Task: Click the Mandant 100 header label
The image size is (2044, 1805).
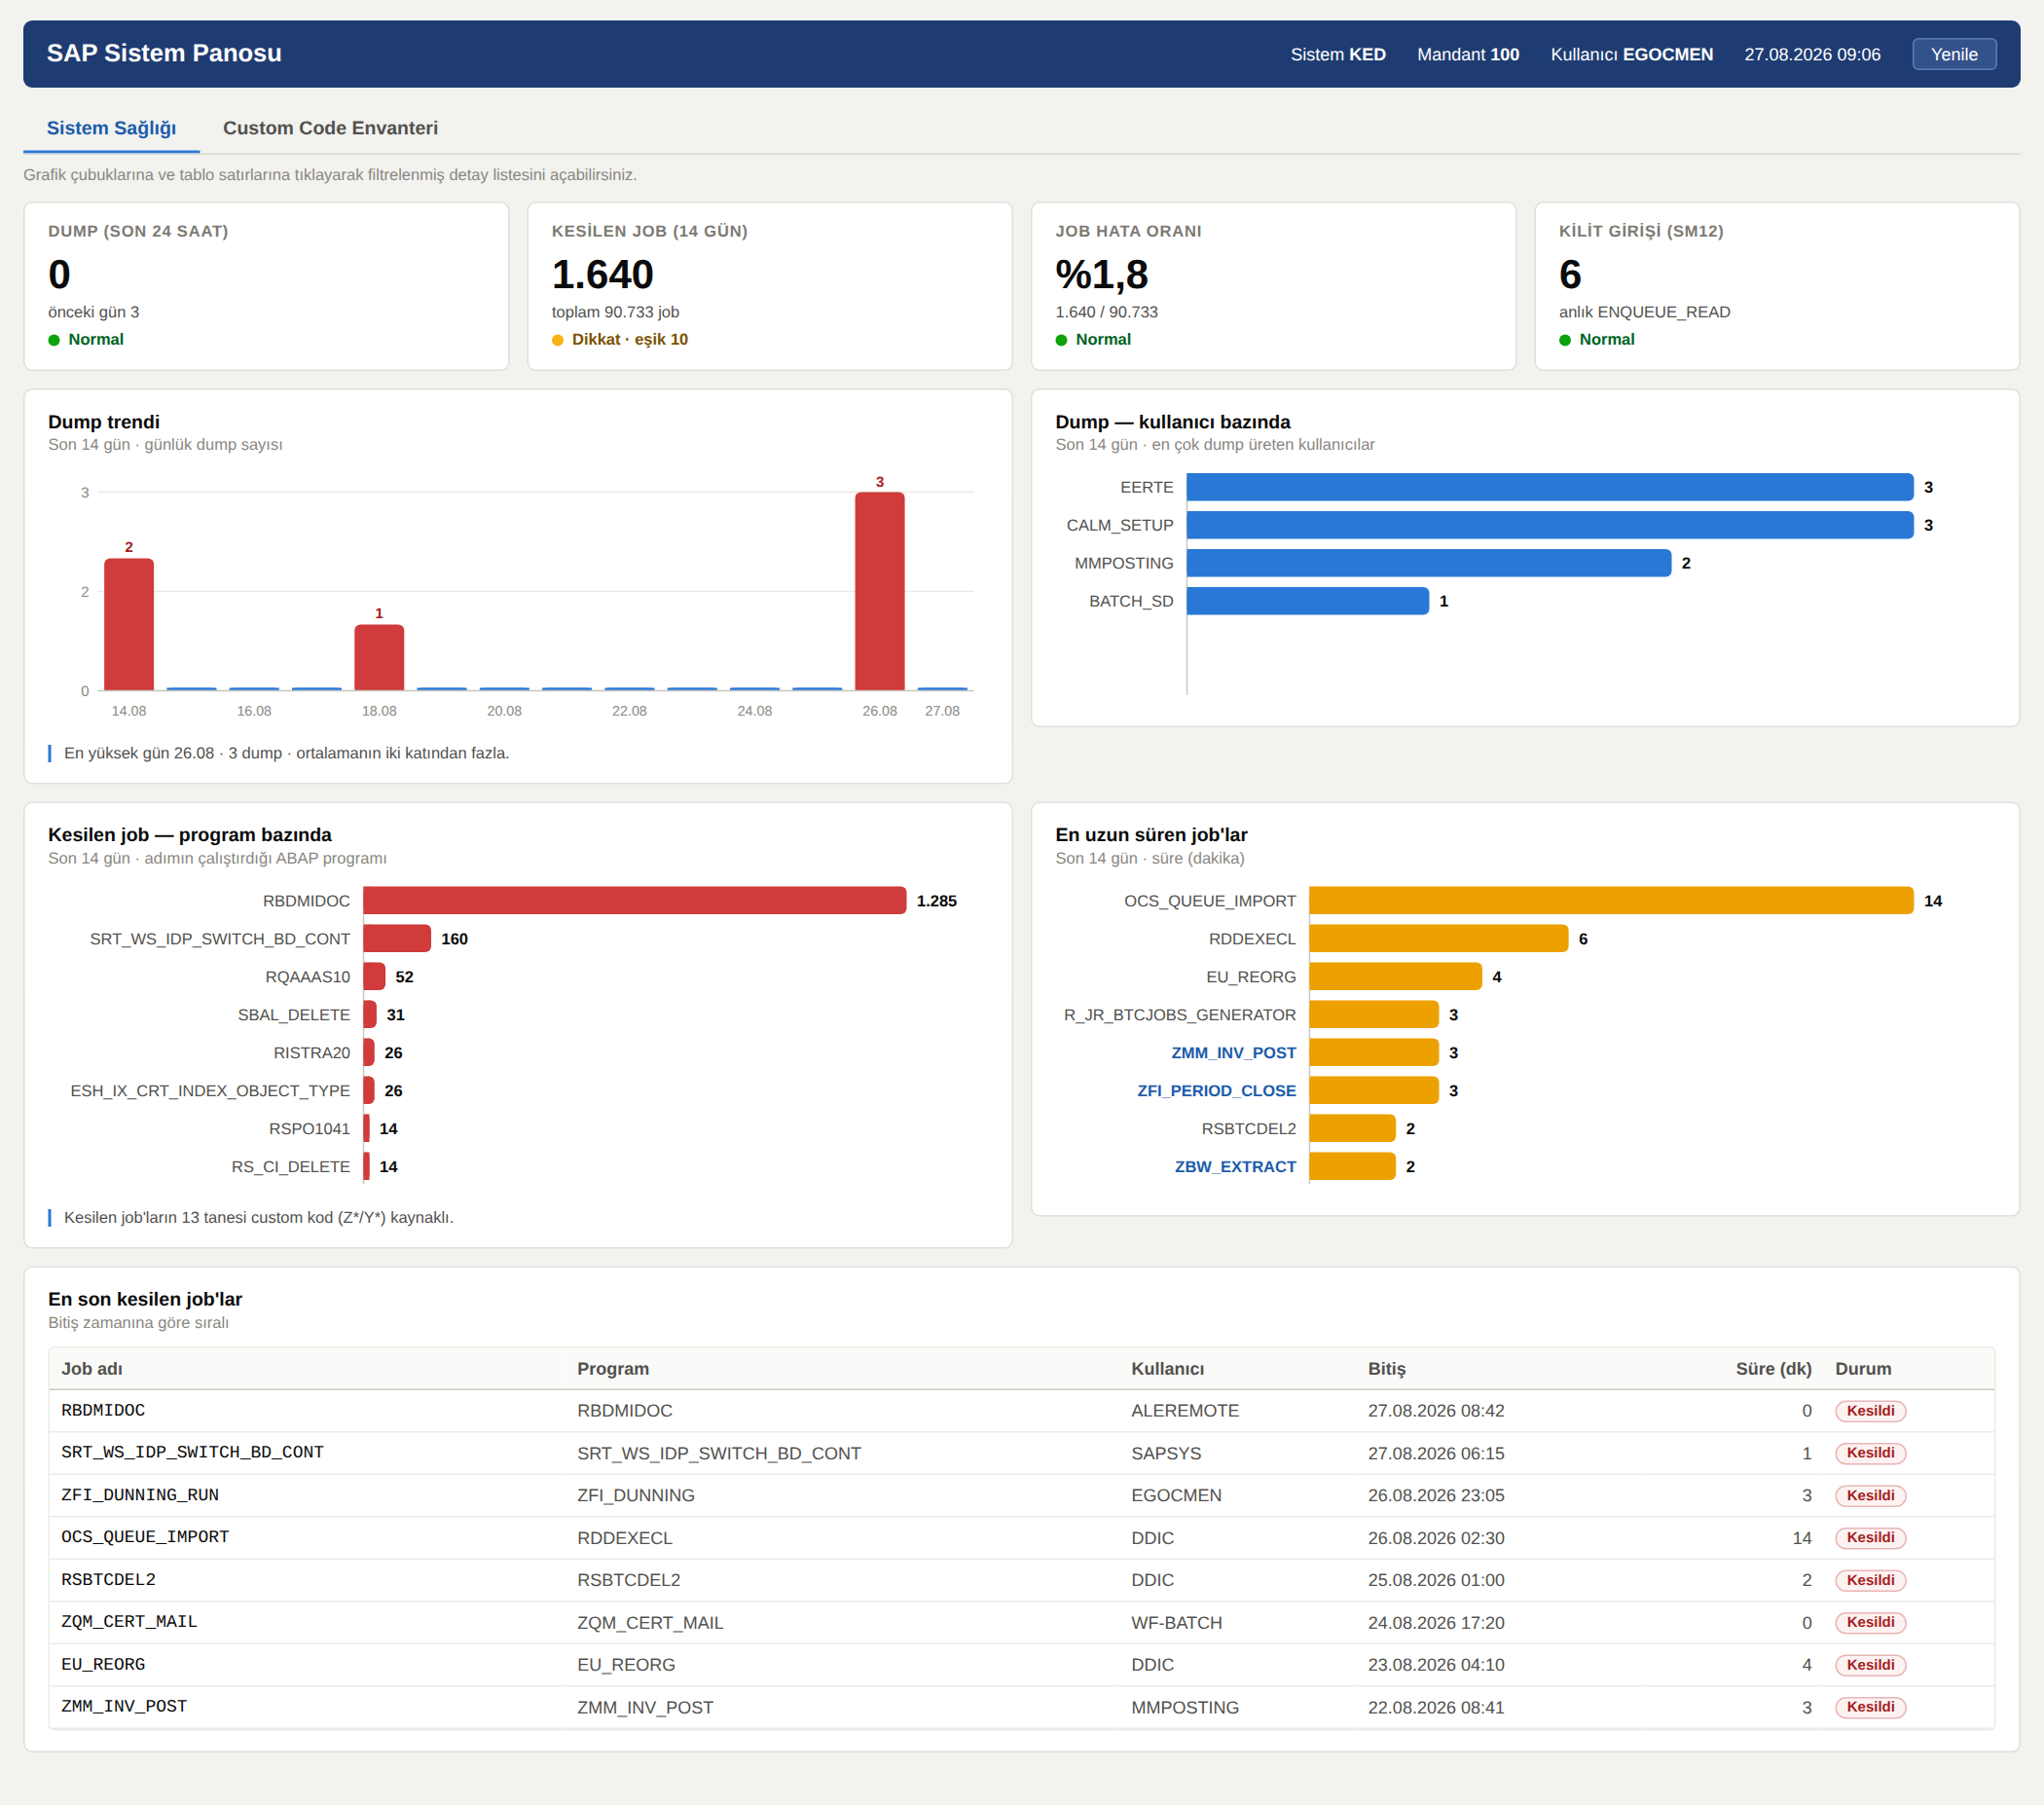Action: pos(1468,54)
